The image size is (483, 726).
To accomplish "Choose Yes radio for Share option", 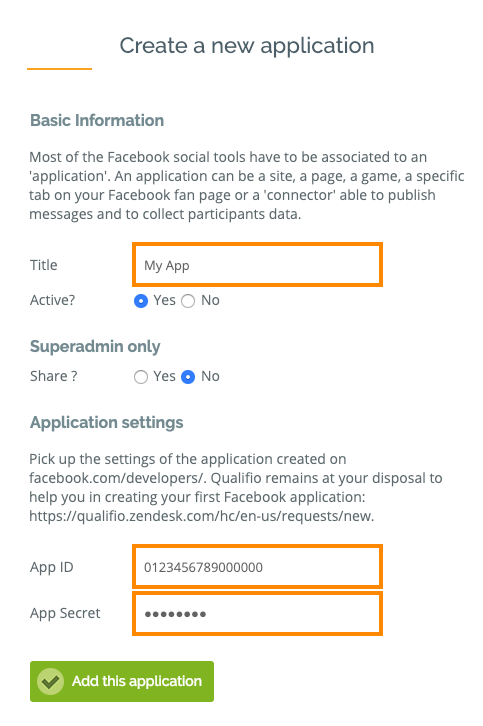I will (x=141, y=377).
